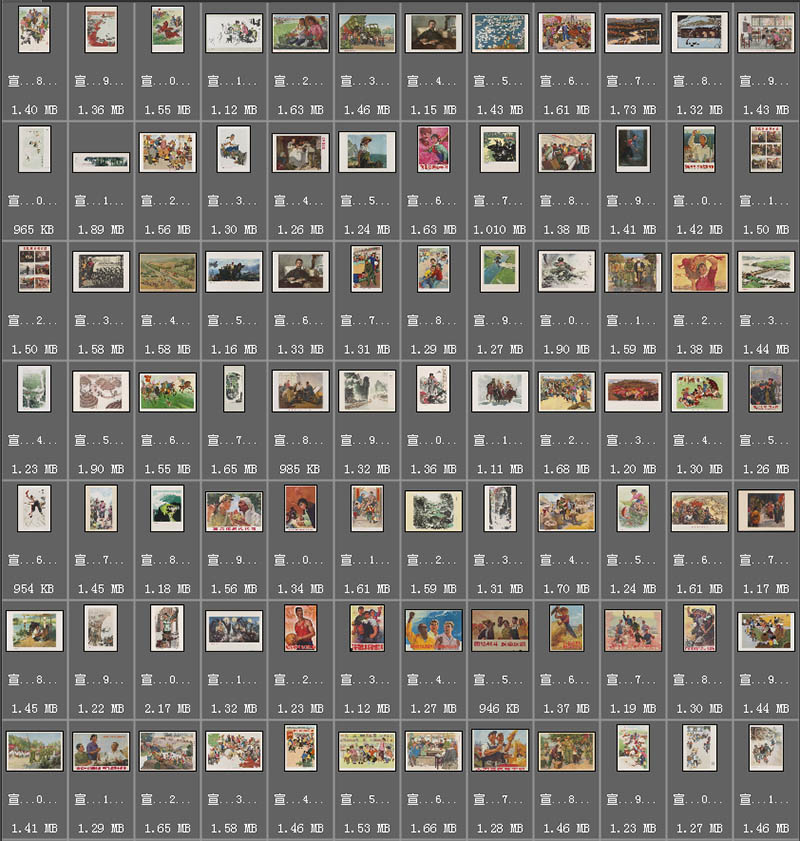Click the thumbnail sized 1.53 MB

click(367, 750)
